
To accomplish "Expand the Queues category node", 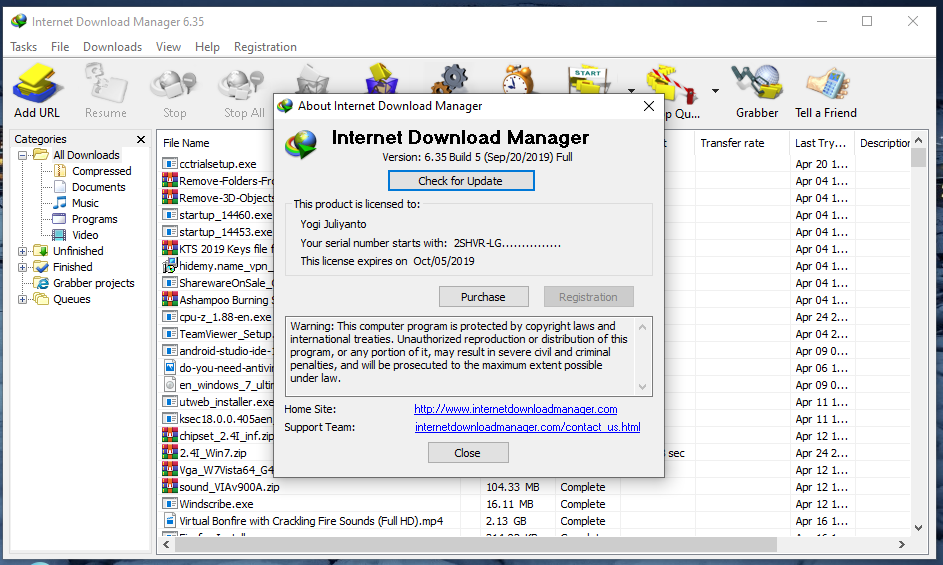I will pos(22,299).
